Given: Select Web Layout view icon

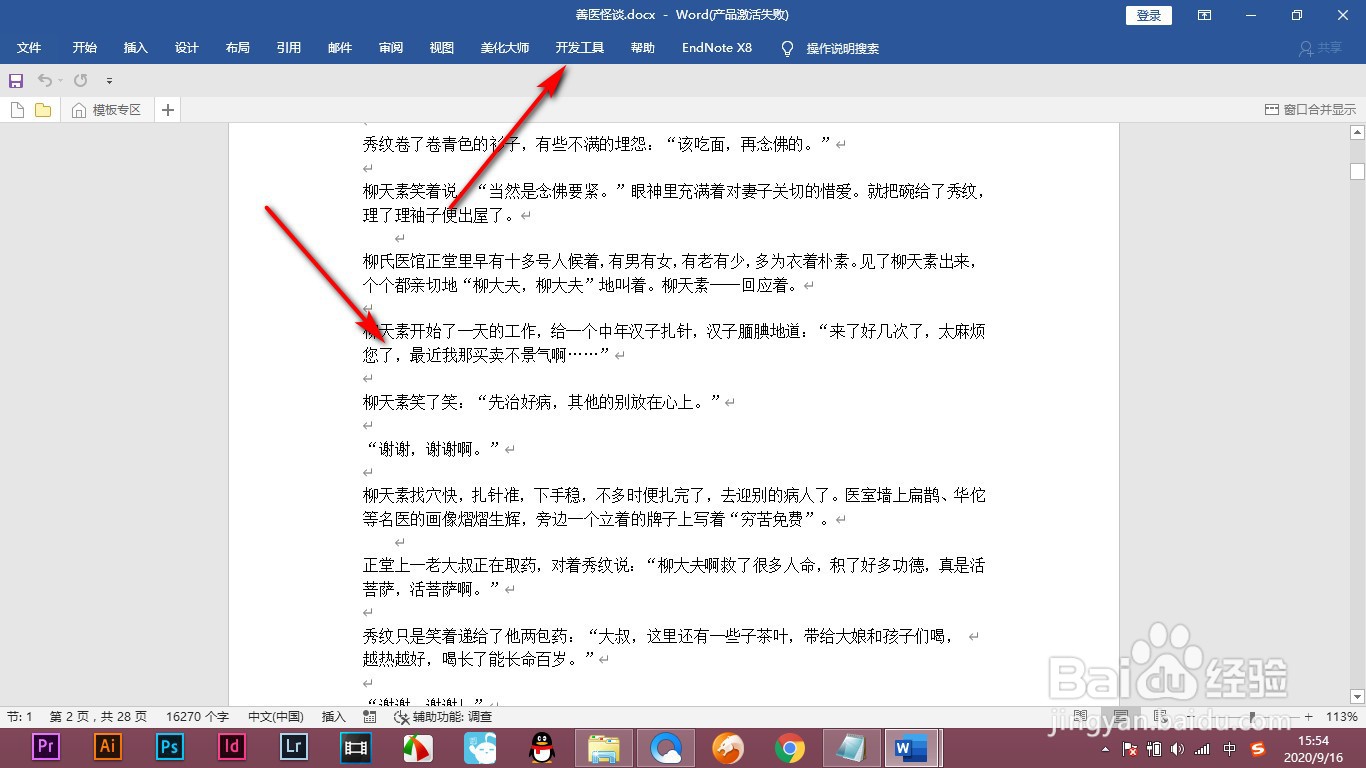Looking at the screenshot, I should pyautogui.click(x=1159, y=716).
